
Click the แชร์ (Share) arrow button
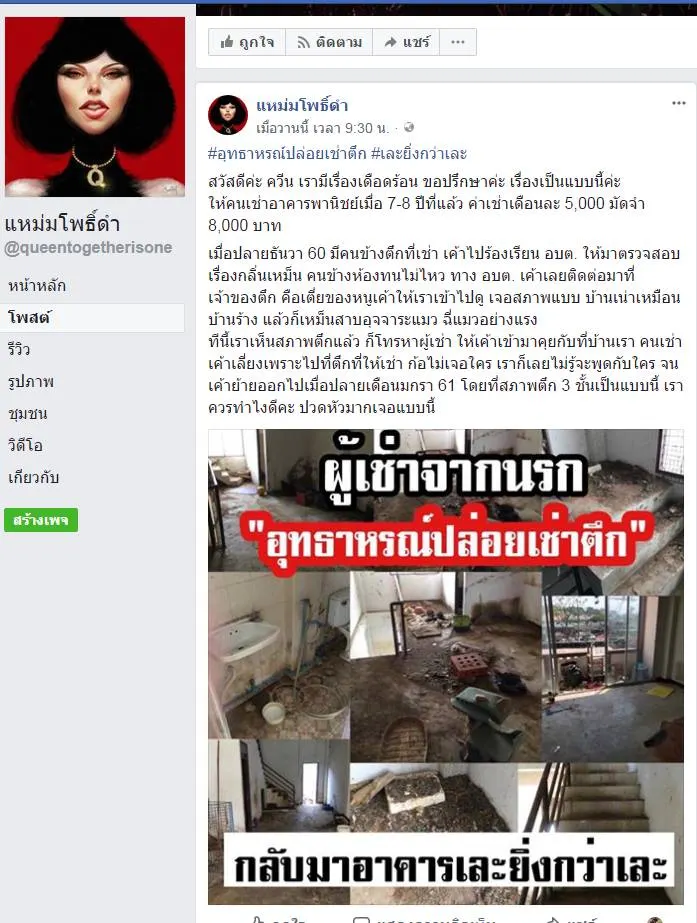[x=406, y=42]
